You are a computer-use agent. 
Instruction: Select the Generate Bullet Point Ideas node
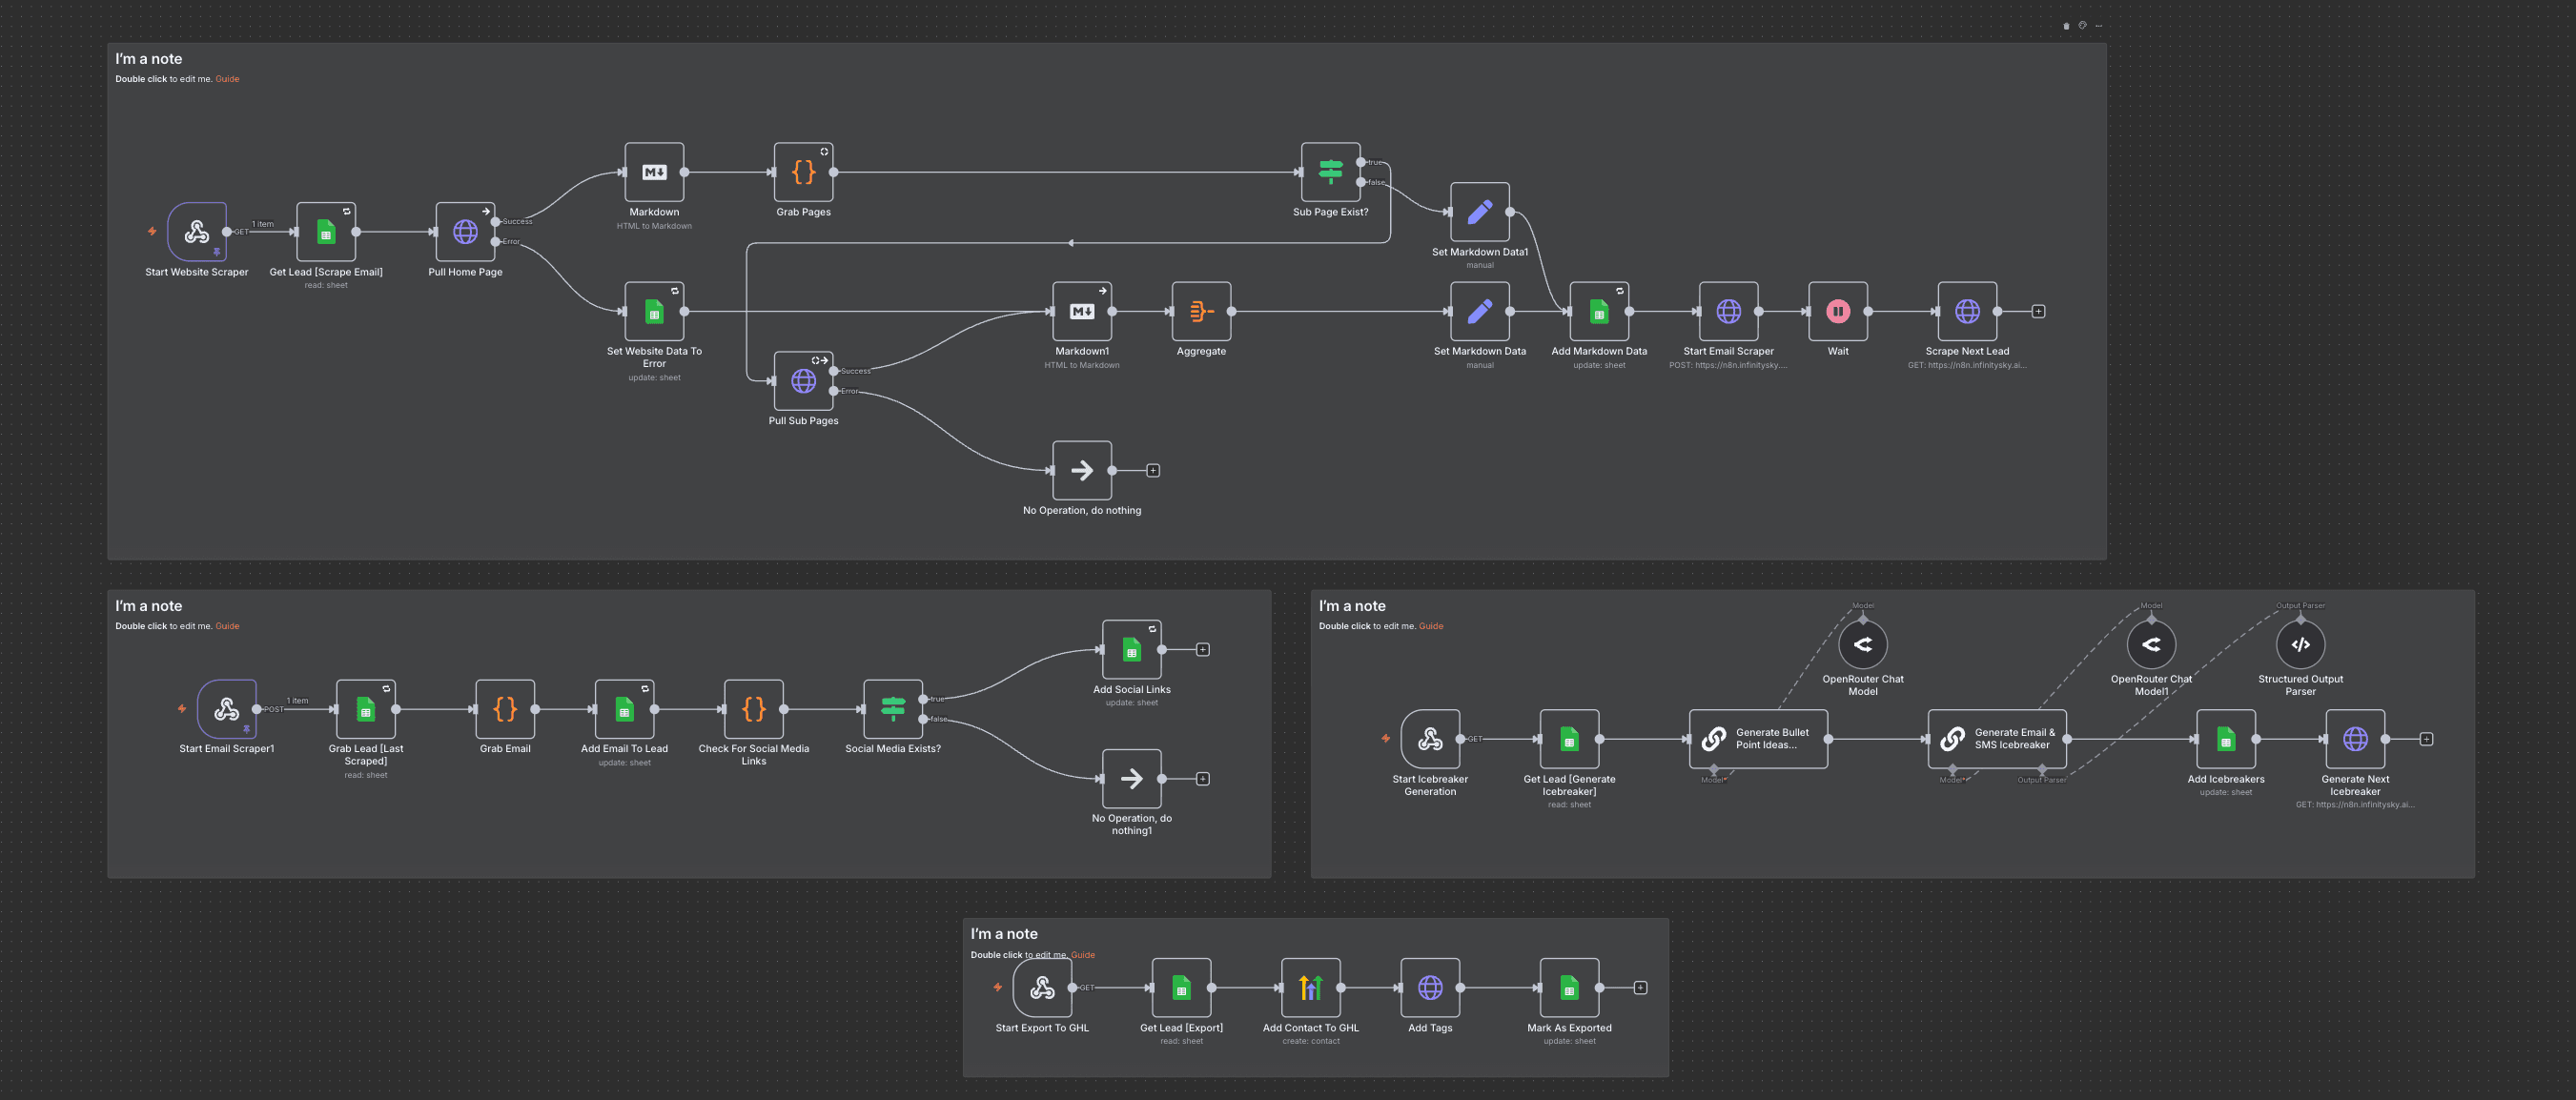click(1758, 739)
